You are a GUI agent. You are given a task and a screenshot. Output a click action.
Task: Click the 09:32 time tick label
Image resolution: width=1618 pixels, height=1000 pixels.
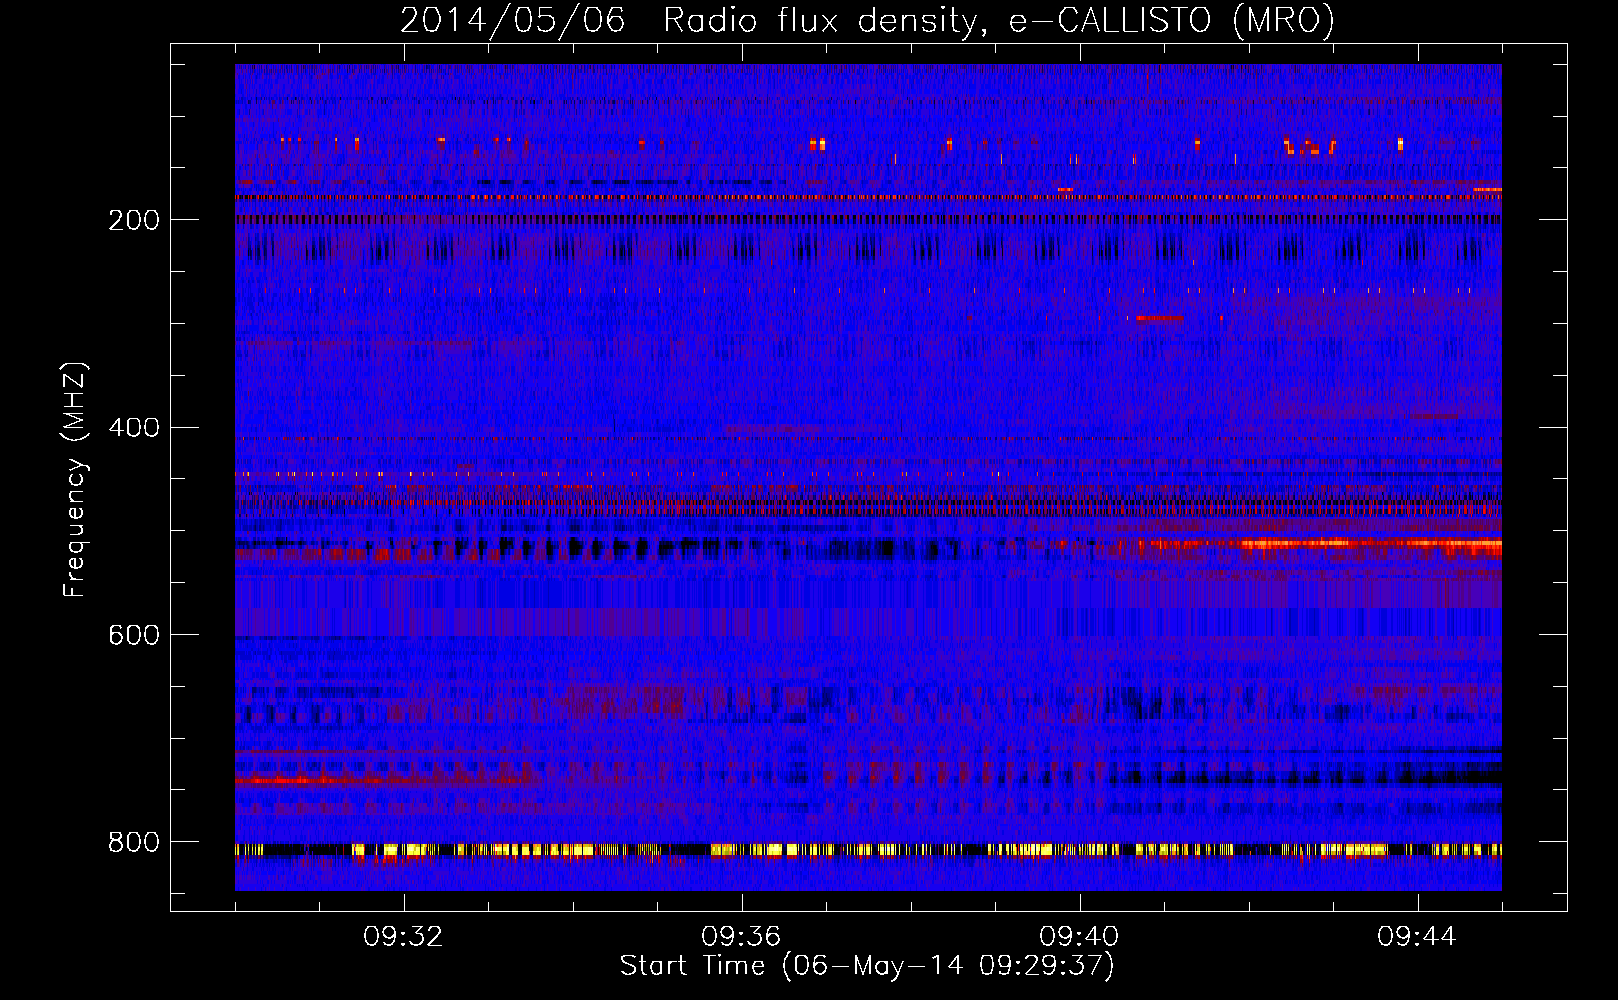(x=403, y=937)
